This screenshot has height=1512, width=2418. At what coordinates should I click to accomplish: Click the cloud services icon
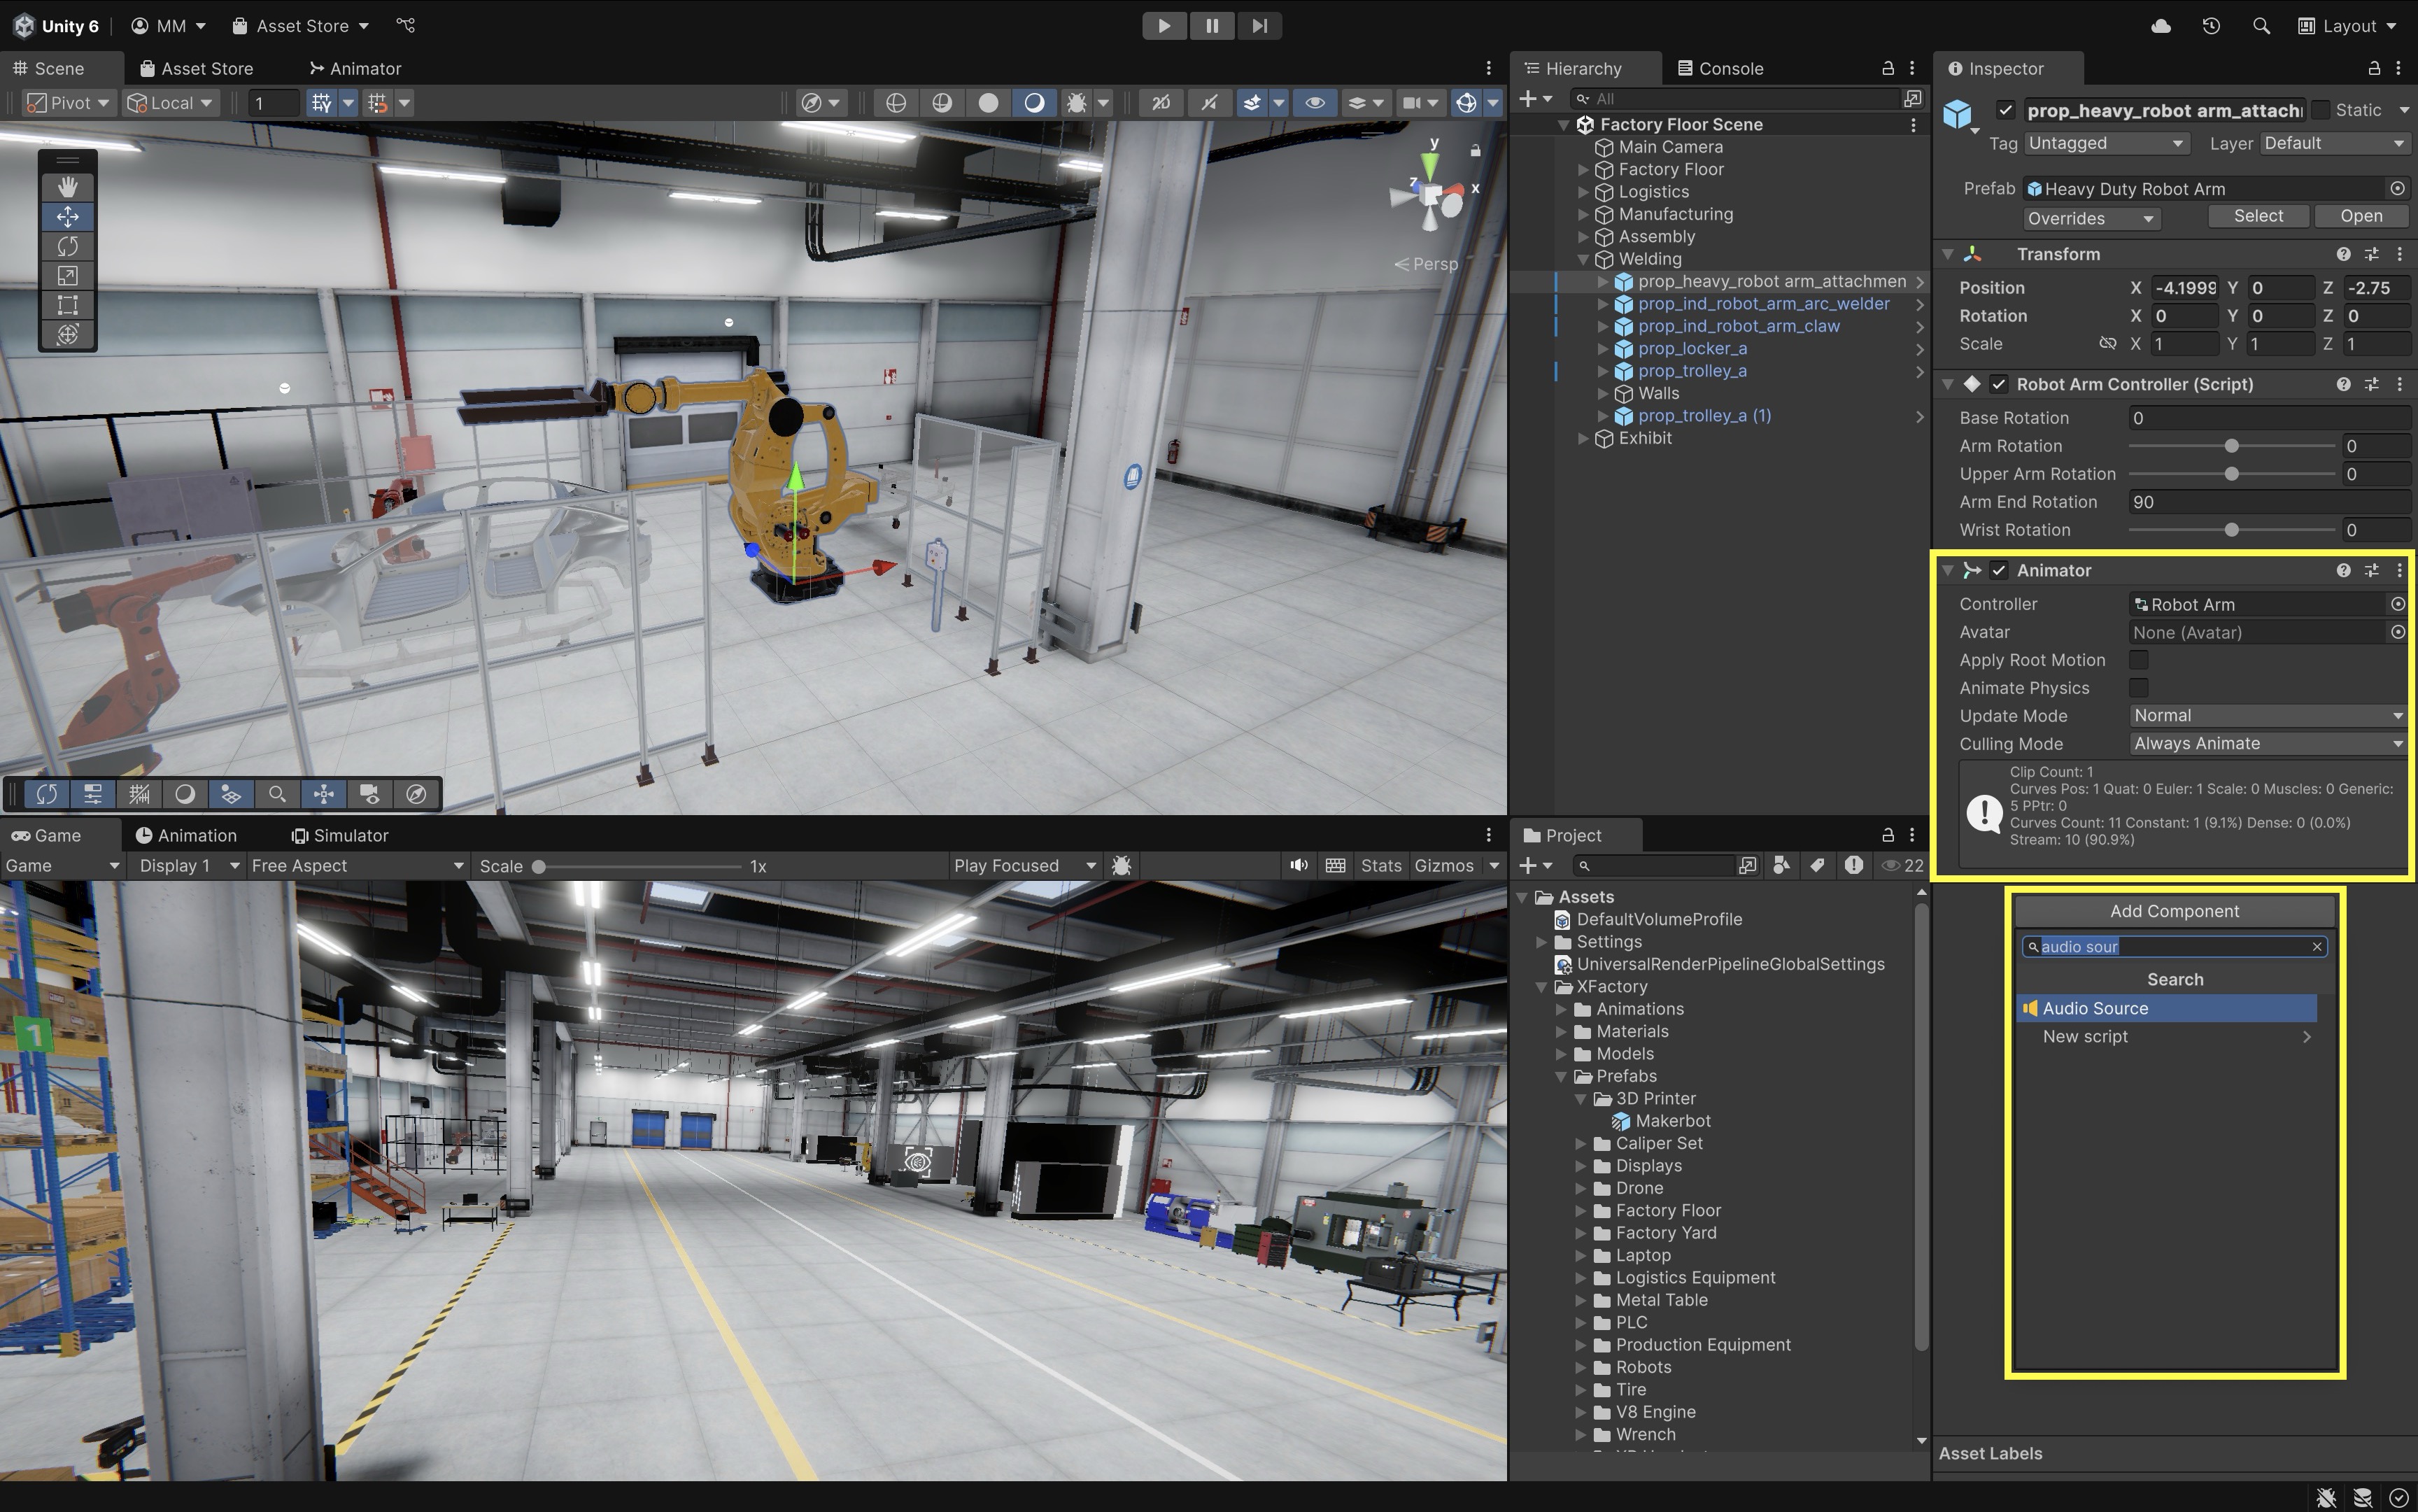click(2160, 26)
